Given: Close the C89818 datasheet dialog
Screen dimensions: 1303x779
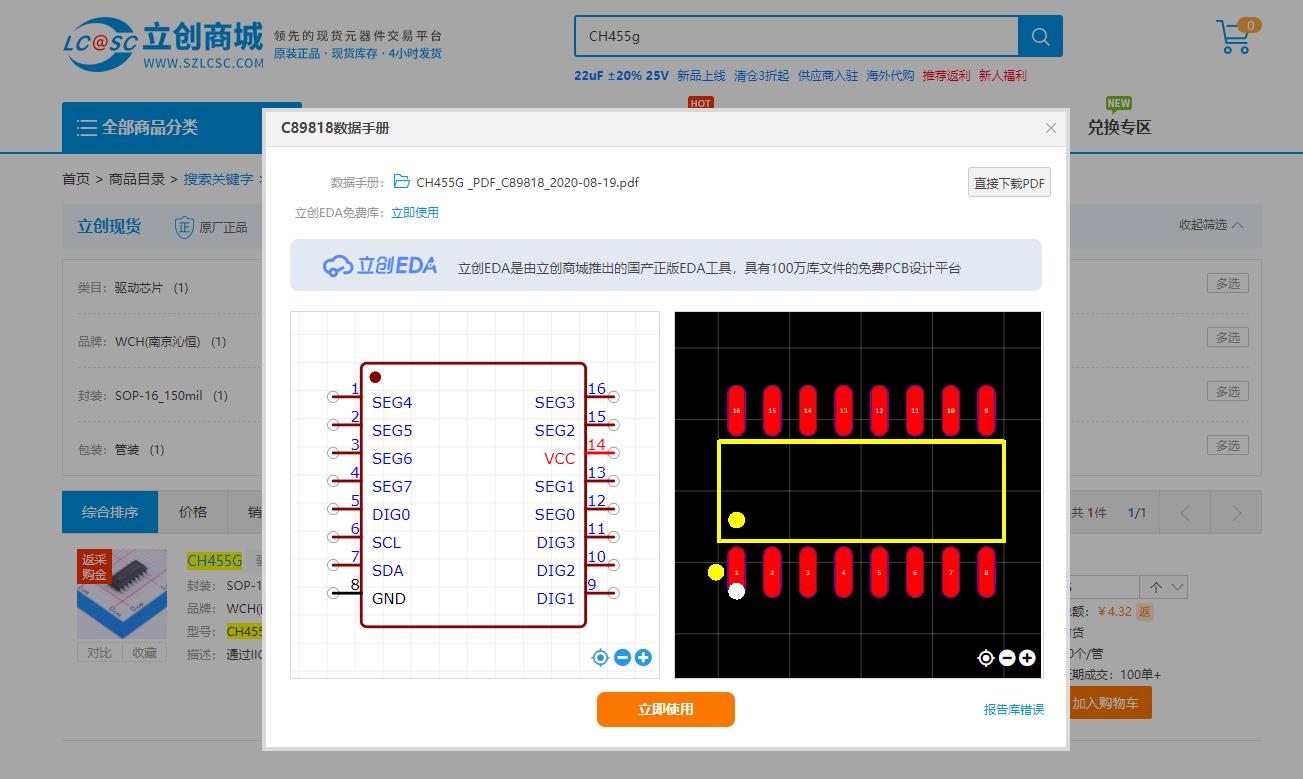Looking at the screenshot, I should click(x=1050, y=128).
